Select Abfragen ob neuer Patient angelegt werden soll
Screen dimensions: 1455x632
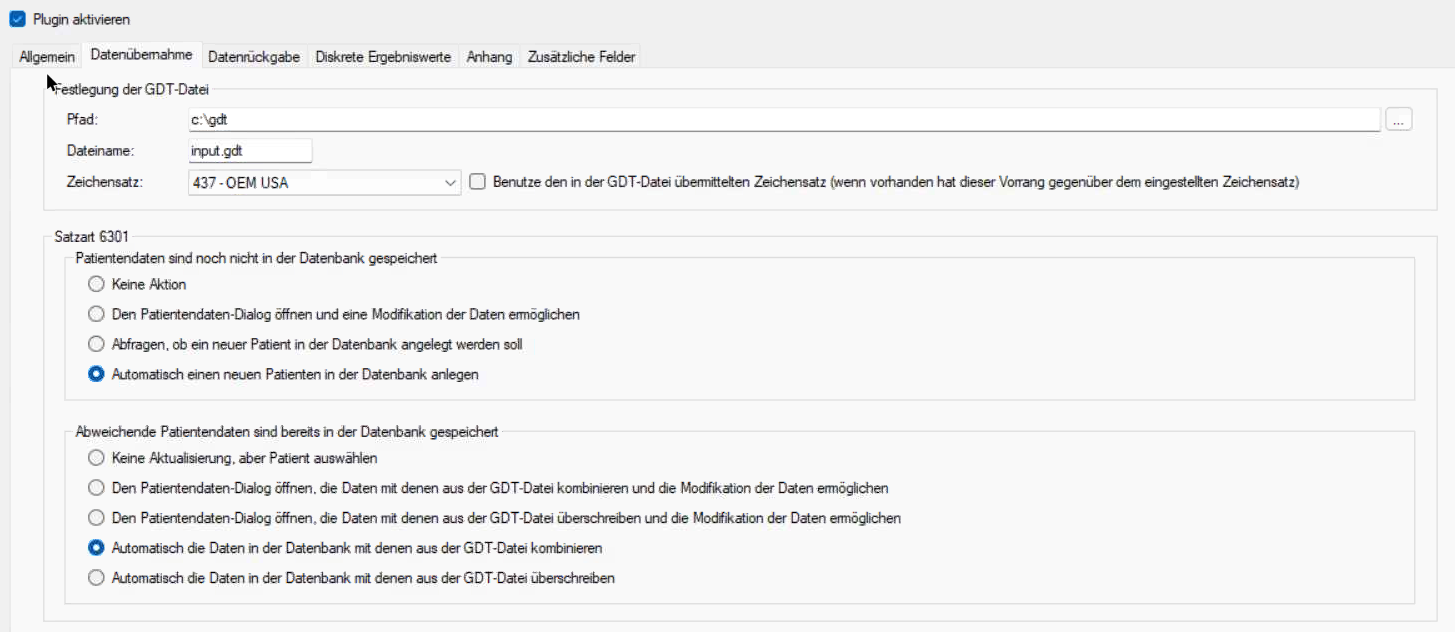(96, 345)
